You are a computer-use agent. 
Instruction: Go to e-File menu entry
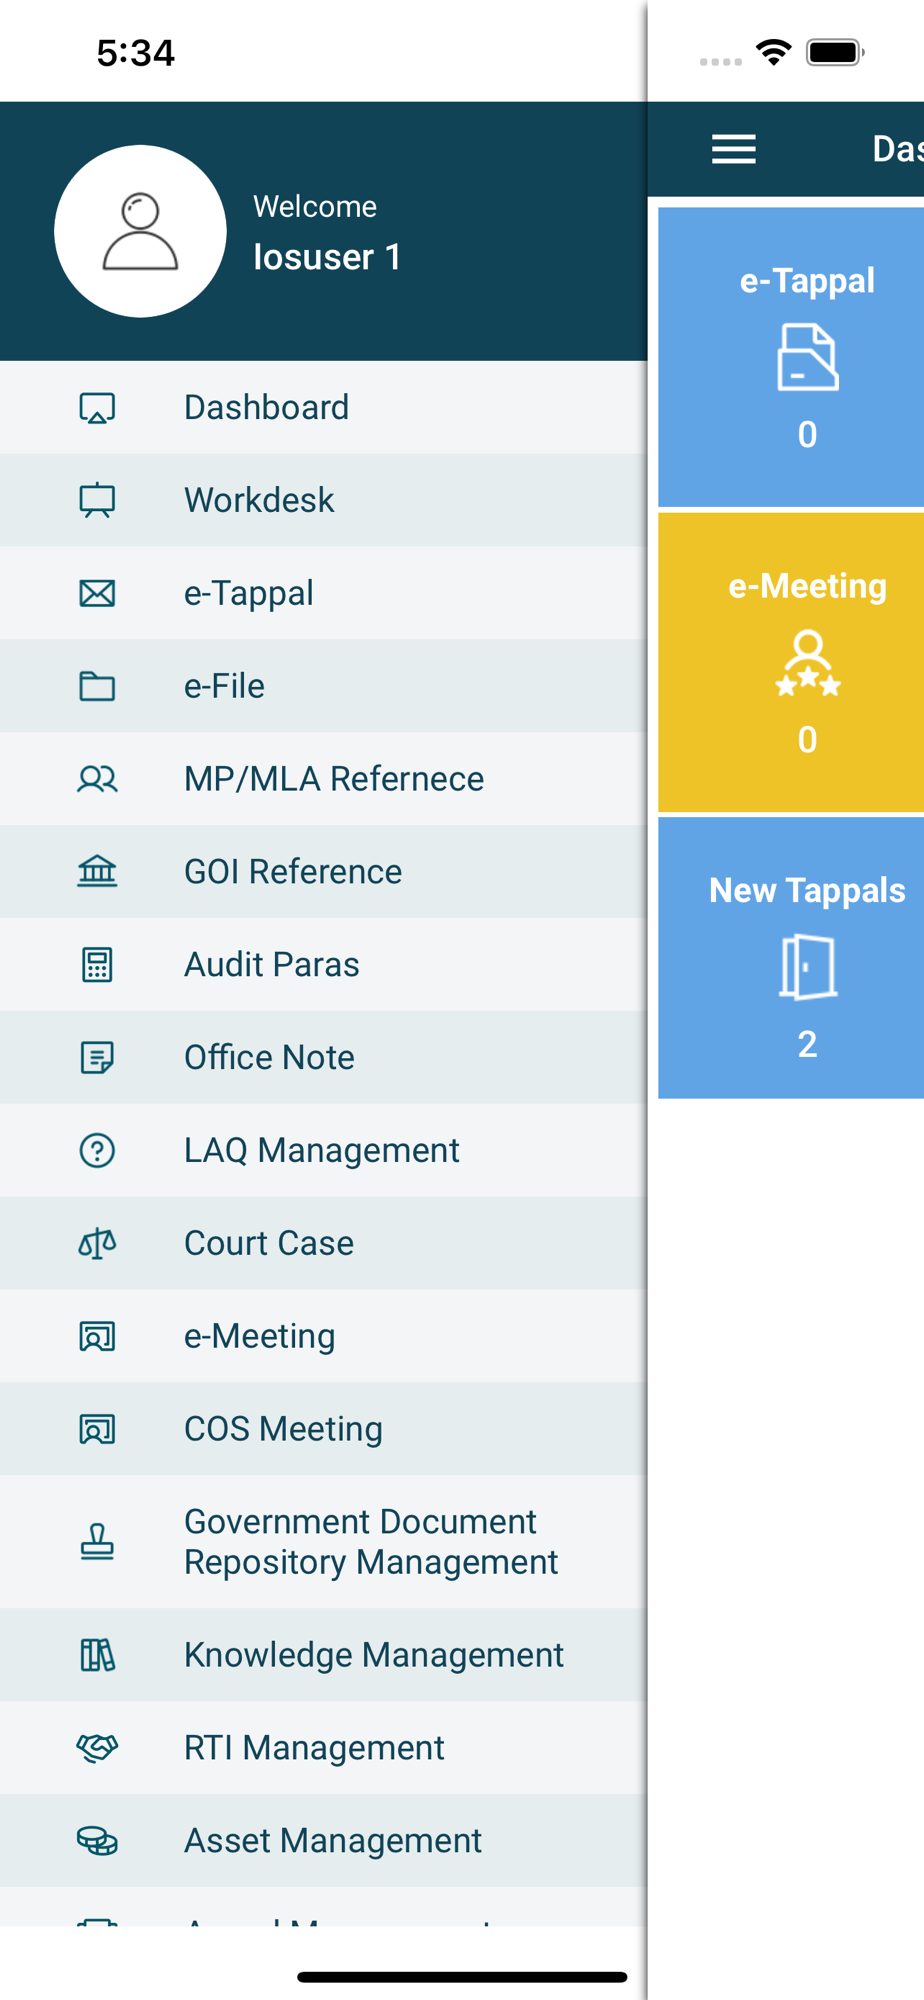click(323, 686)
